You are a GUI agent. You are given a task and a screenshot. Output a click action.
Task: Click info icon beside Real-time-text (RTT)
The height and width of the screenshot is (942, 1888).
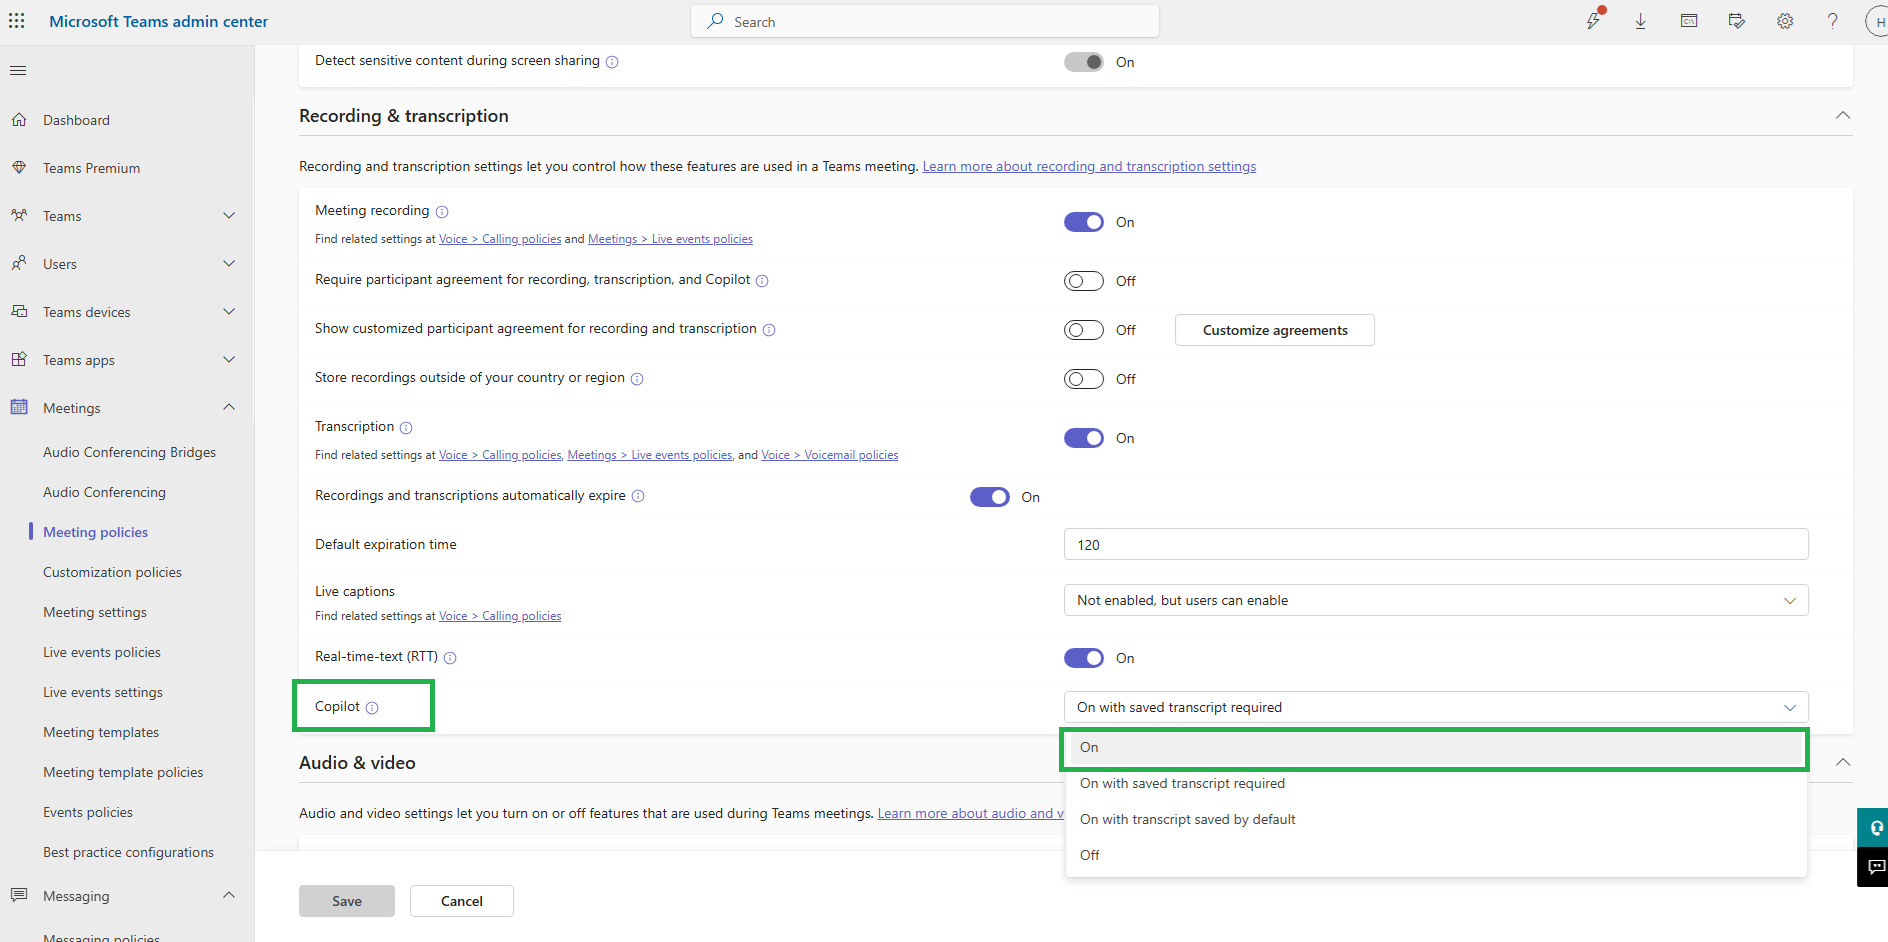pyautogui.click(x=450, y=658)
